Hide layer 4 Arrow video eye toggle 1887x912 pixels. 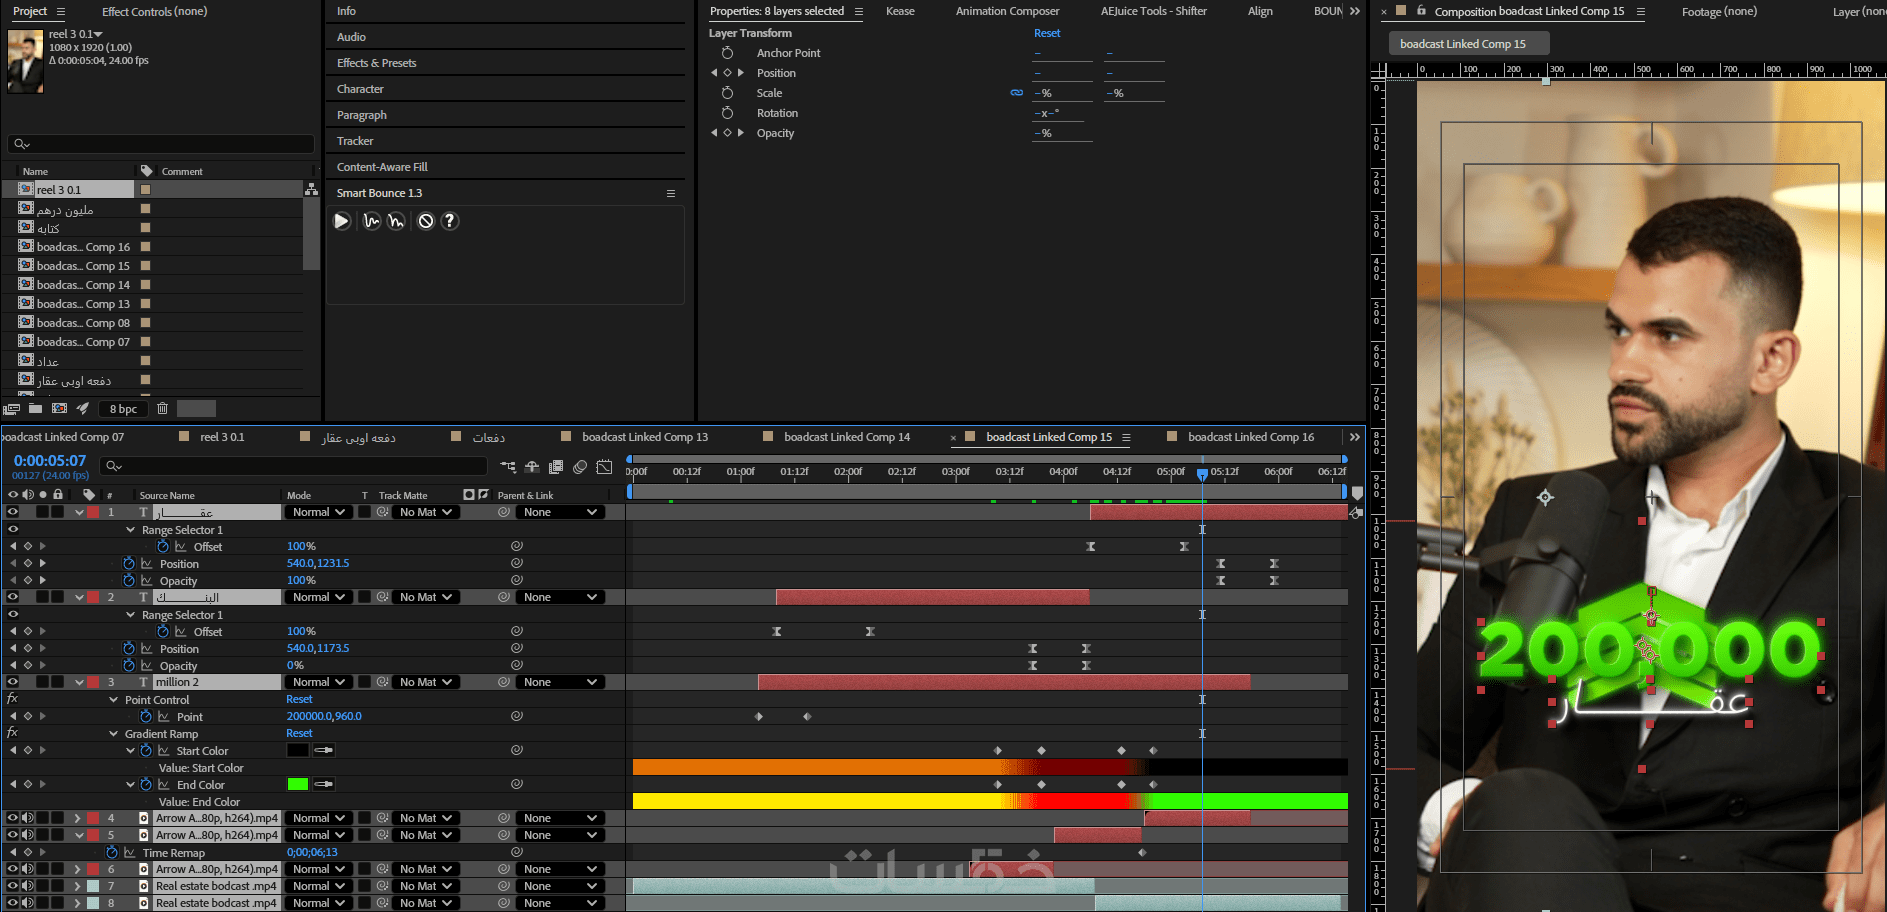pos(13,818)
